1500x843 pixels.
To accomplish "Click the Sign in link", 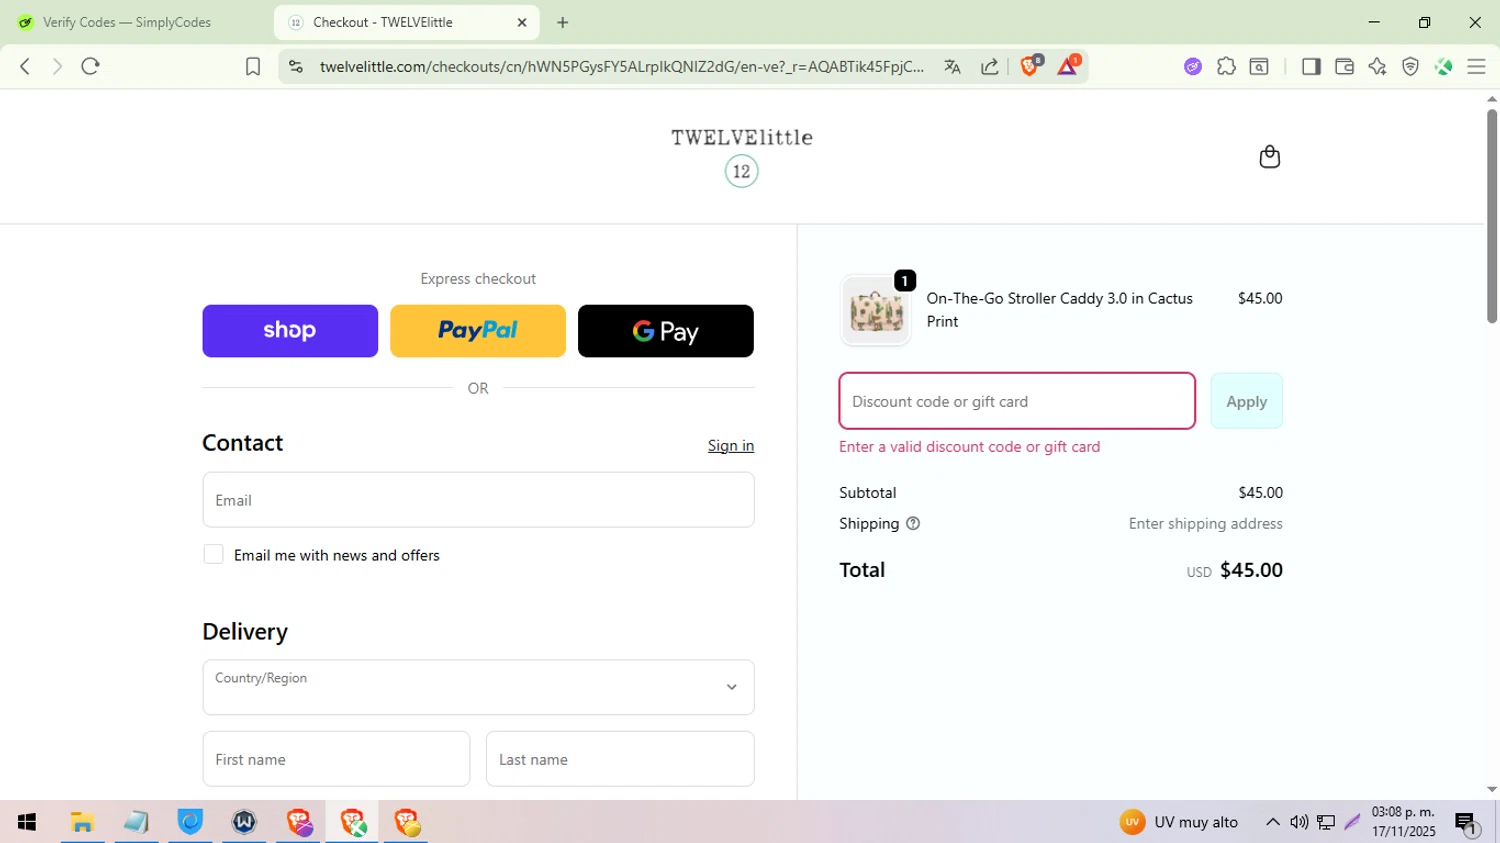I will coord(731,446).
